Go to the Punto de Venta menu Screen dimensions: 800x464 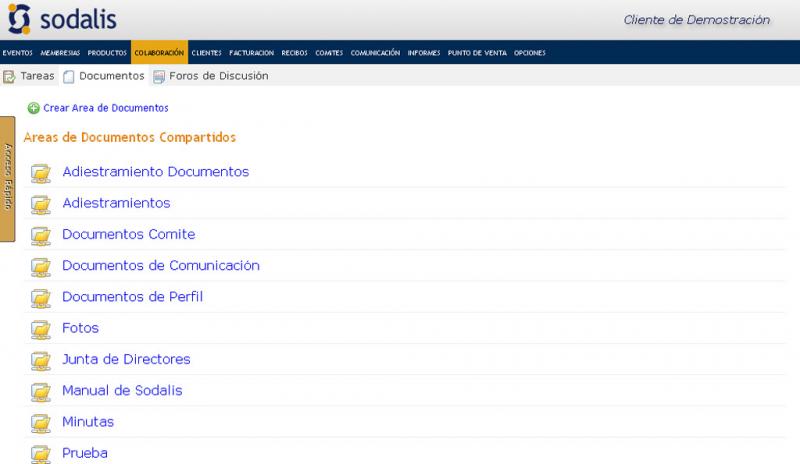477,53
